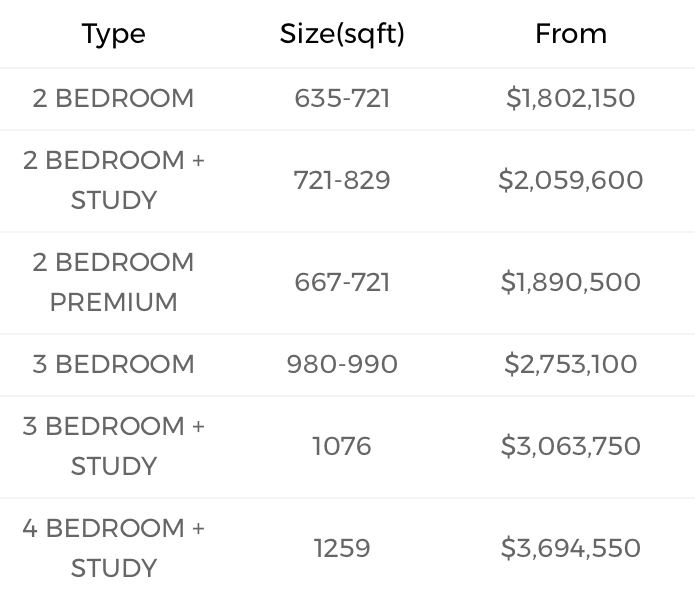Click the $1,890,500 price
The height and width of the screenshot is (590, 695).
pyautogui.click(x=571, y=282)
